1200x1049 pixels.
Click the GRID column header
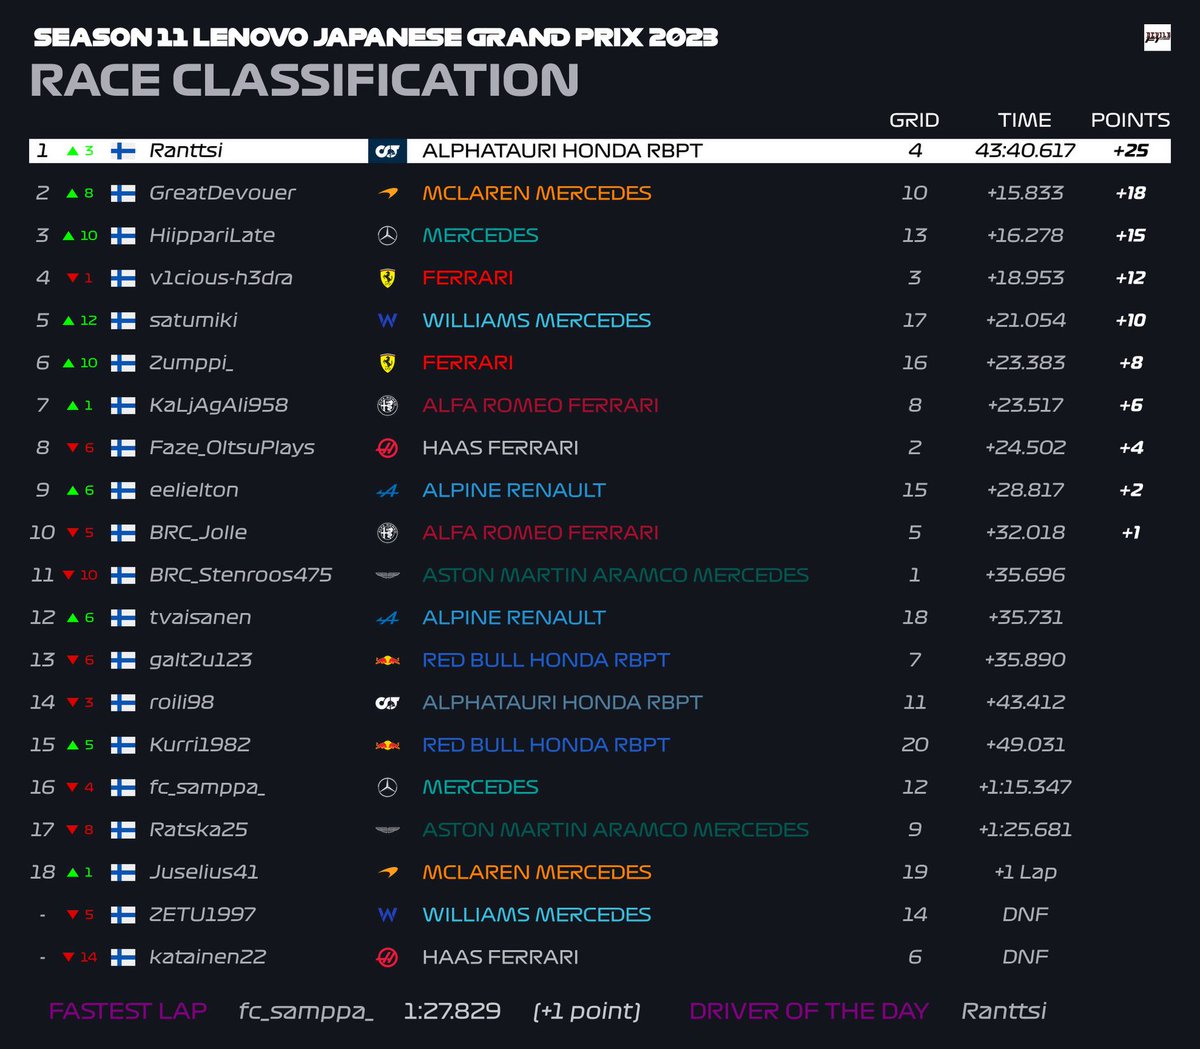[914, 120]
